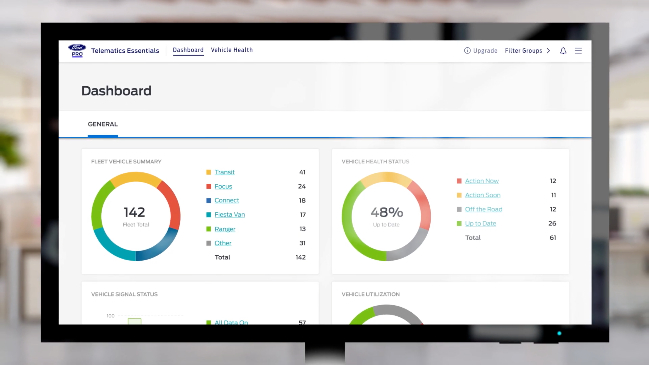Open the Off the Road link
Screen dimensions: 649x365
tap(483, 209)
